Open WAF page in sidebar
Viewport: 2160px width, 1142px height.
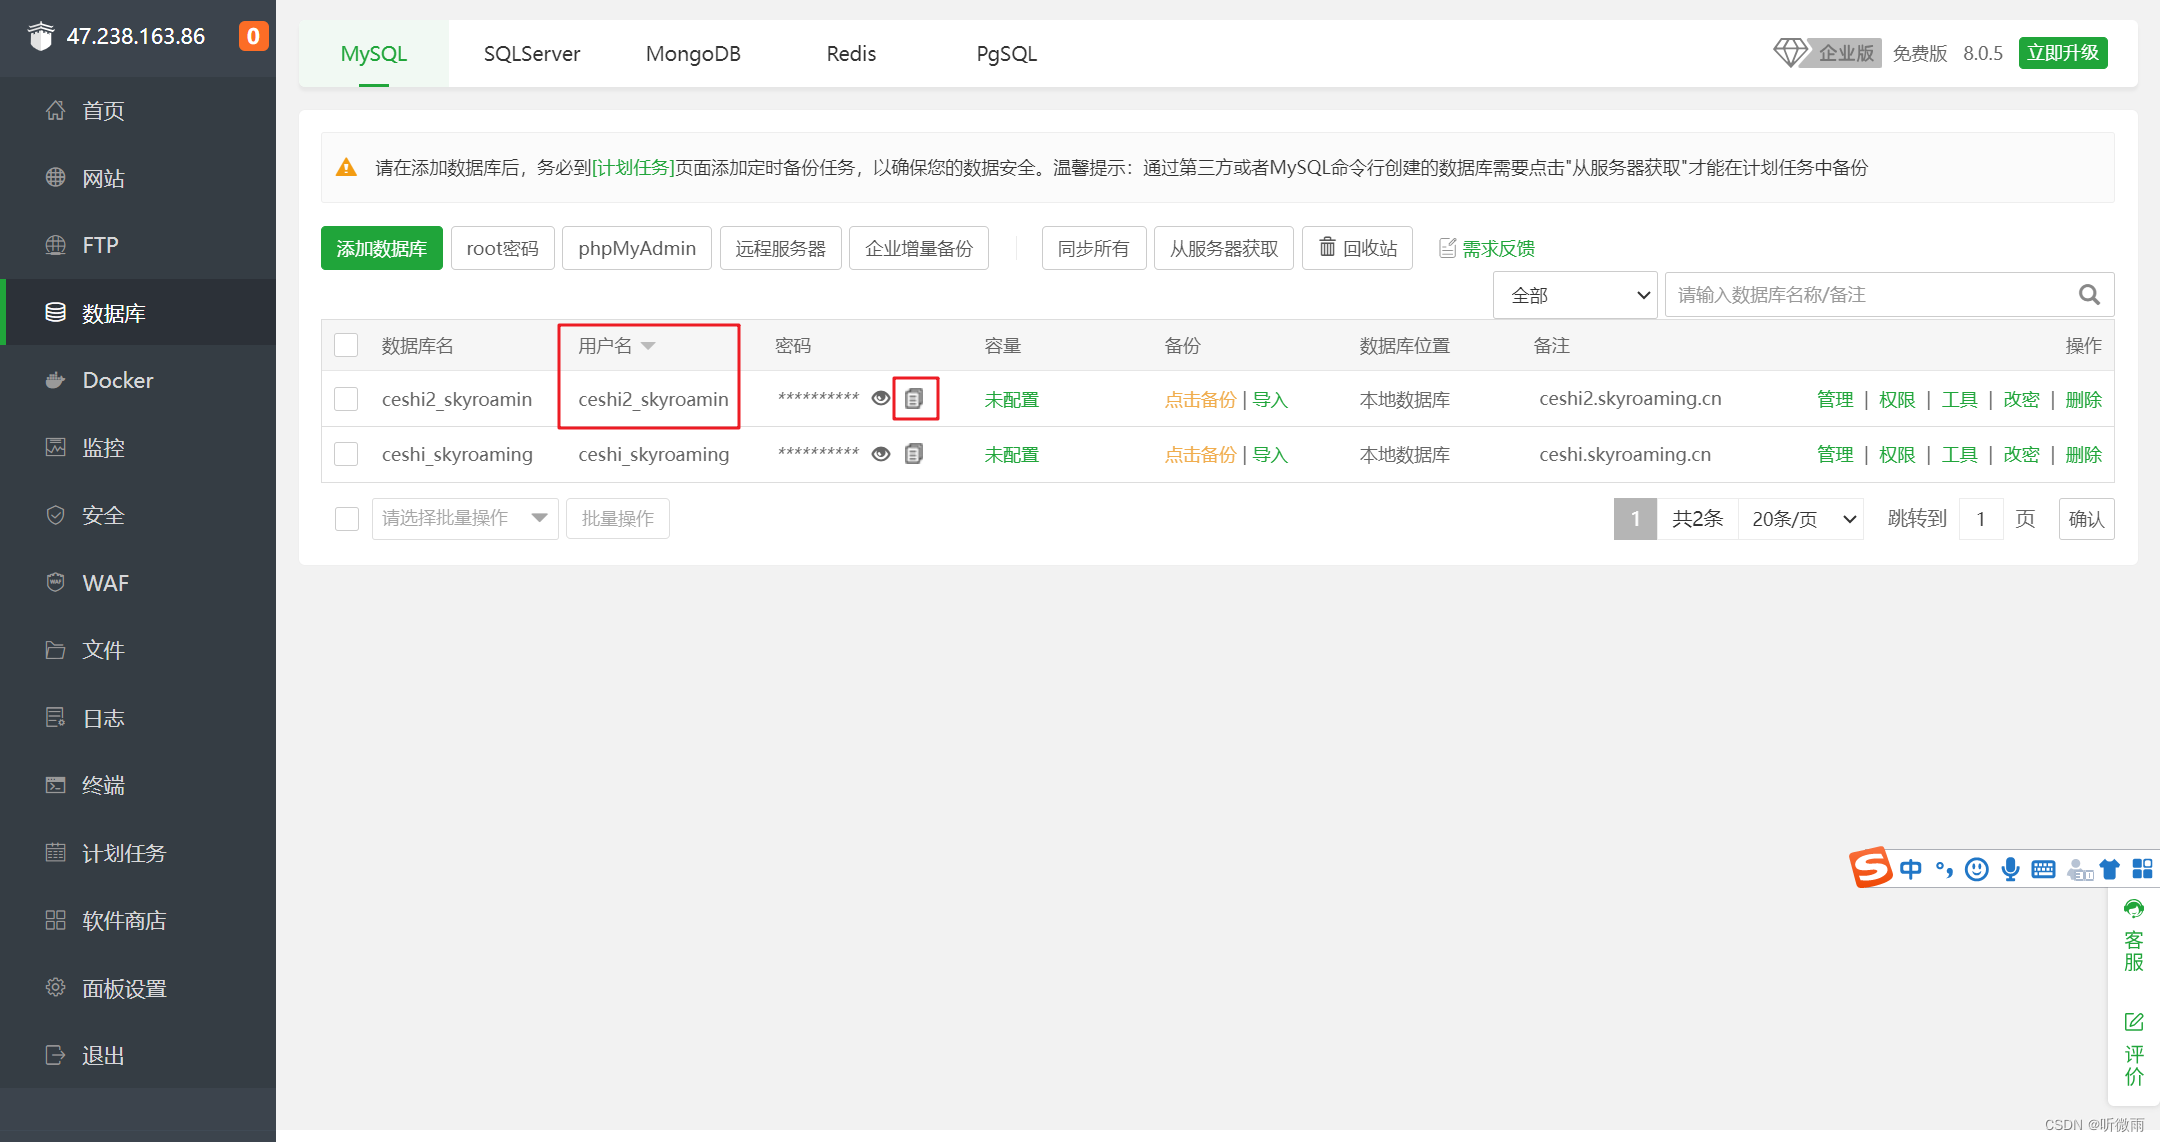[x=105, y=583]
